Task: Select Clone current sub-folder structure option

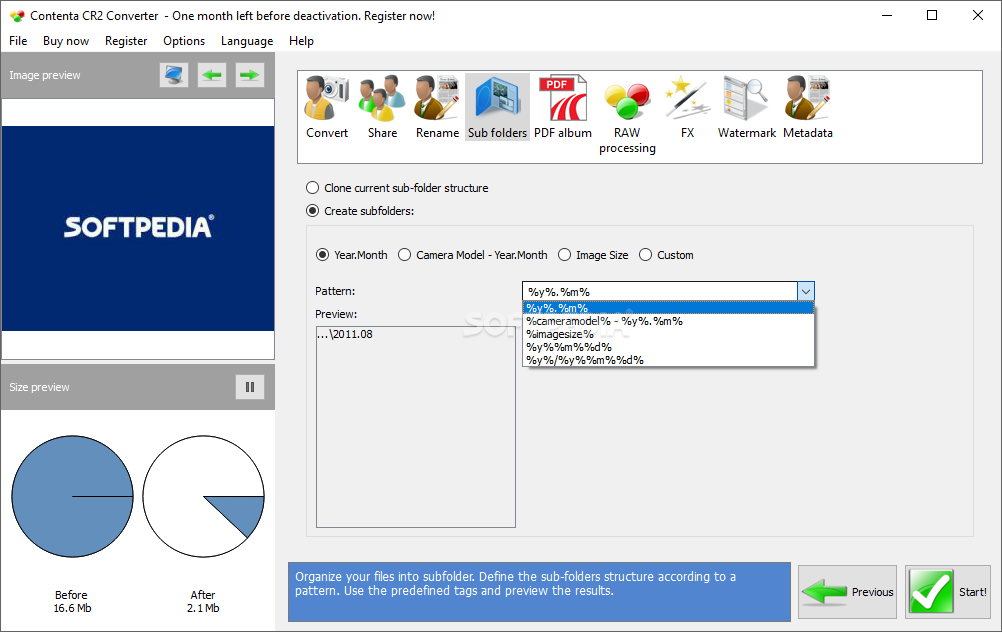Action: (x=397, y=188)
